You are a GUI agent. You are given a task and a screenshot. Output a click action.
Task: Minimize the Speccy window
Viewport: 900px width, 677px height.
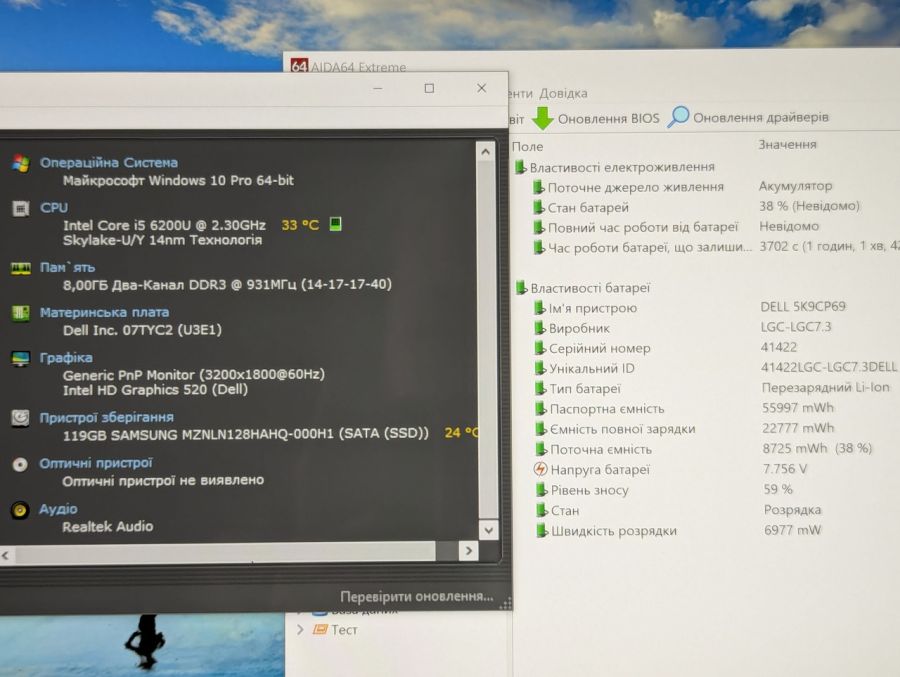point(378,88)
